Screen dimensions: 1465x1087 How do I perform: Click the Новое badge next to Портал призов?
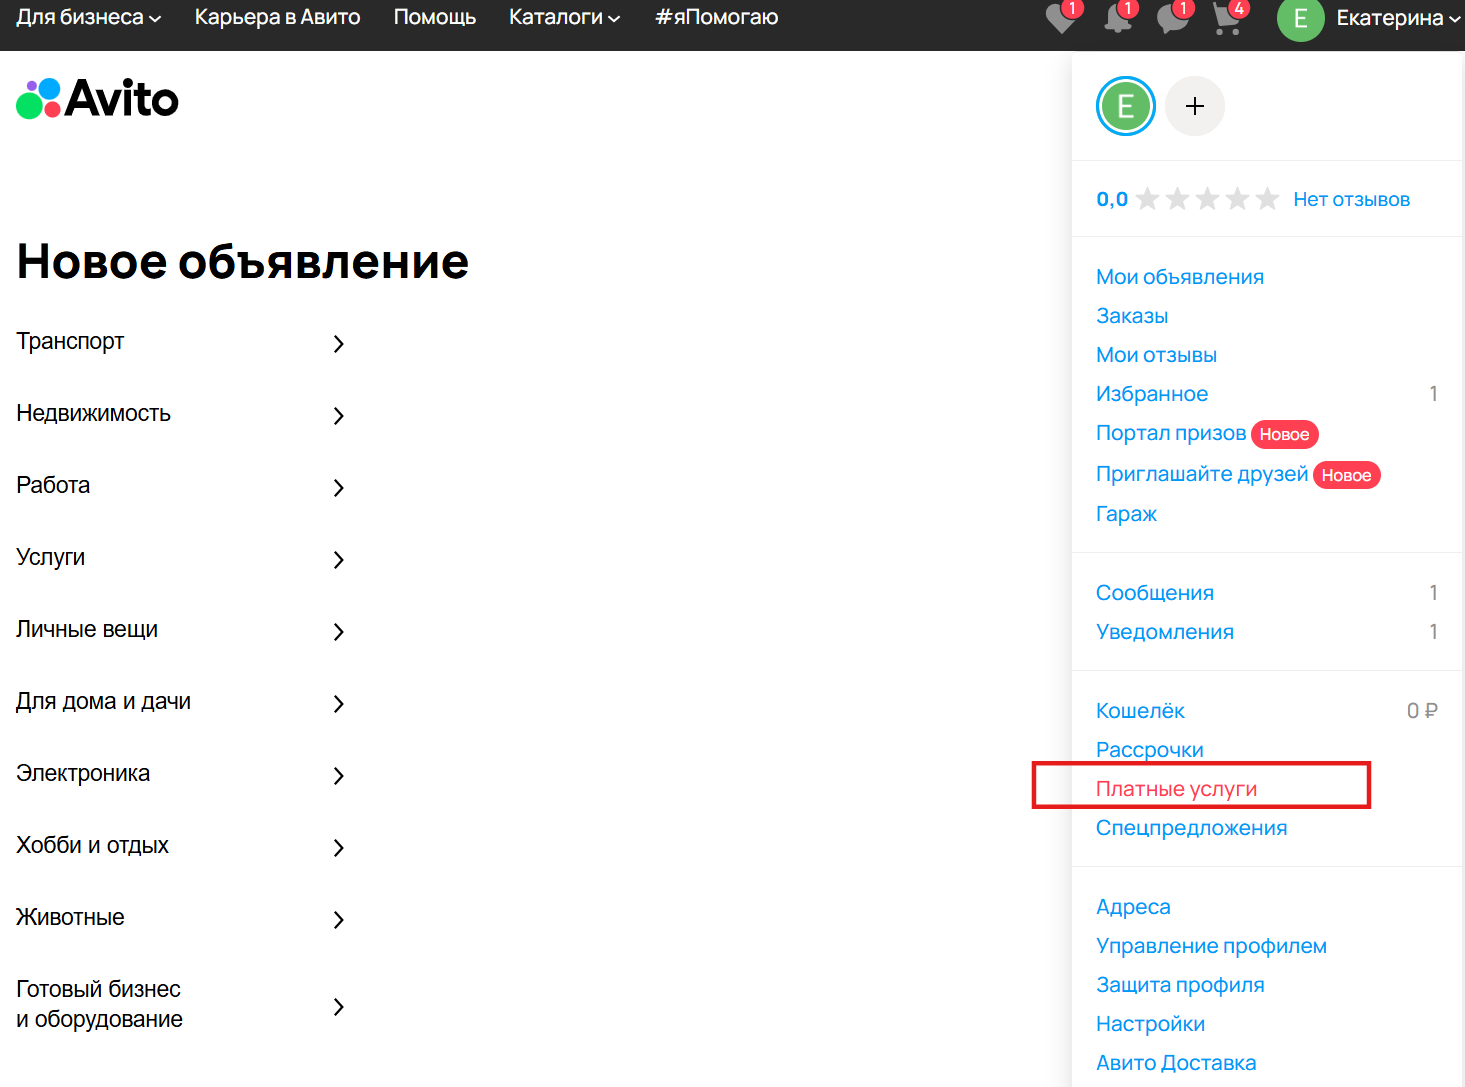(x=1285, y=434)
